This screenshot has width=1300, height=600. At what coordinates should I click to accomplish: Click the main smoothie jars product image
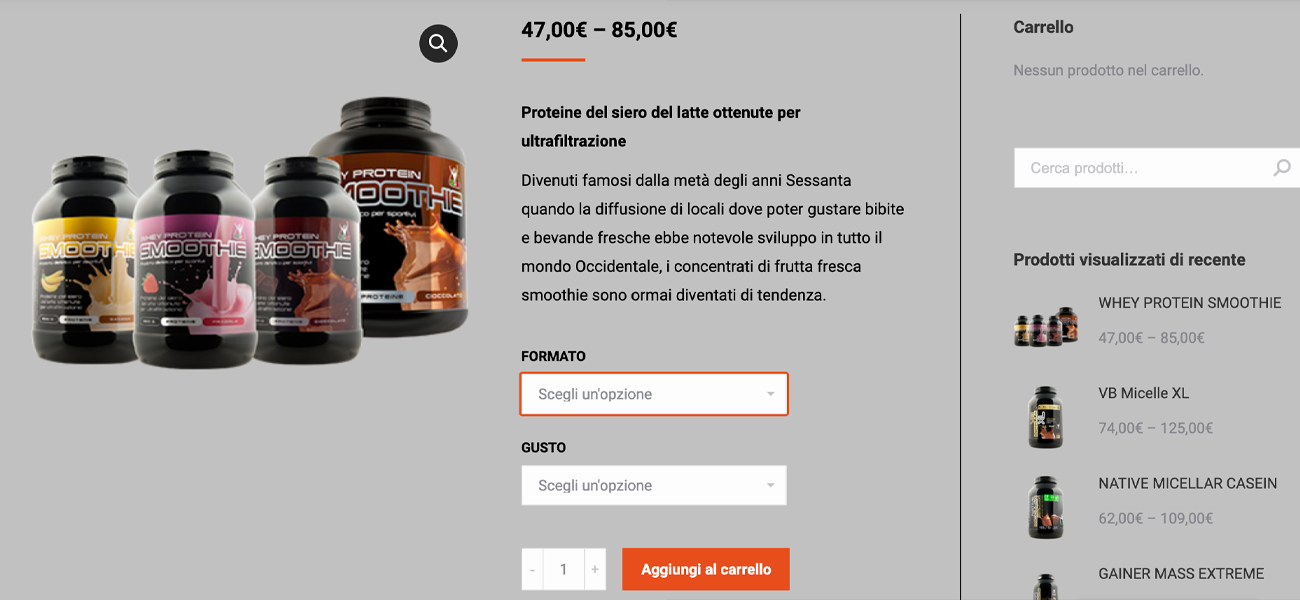click(x=250, y=232)
